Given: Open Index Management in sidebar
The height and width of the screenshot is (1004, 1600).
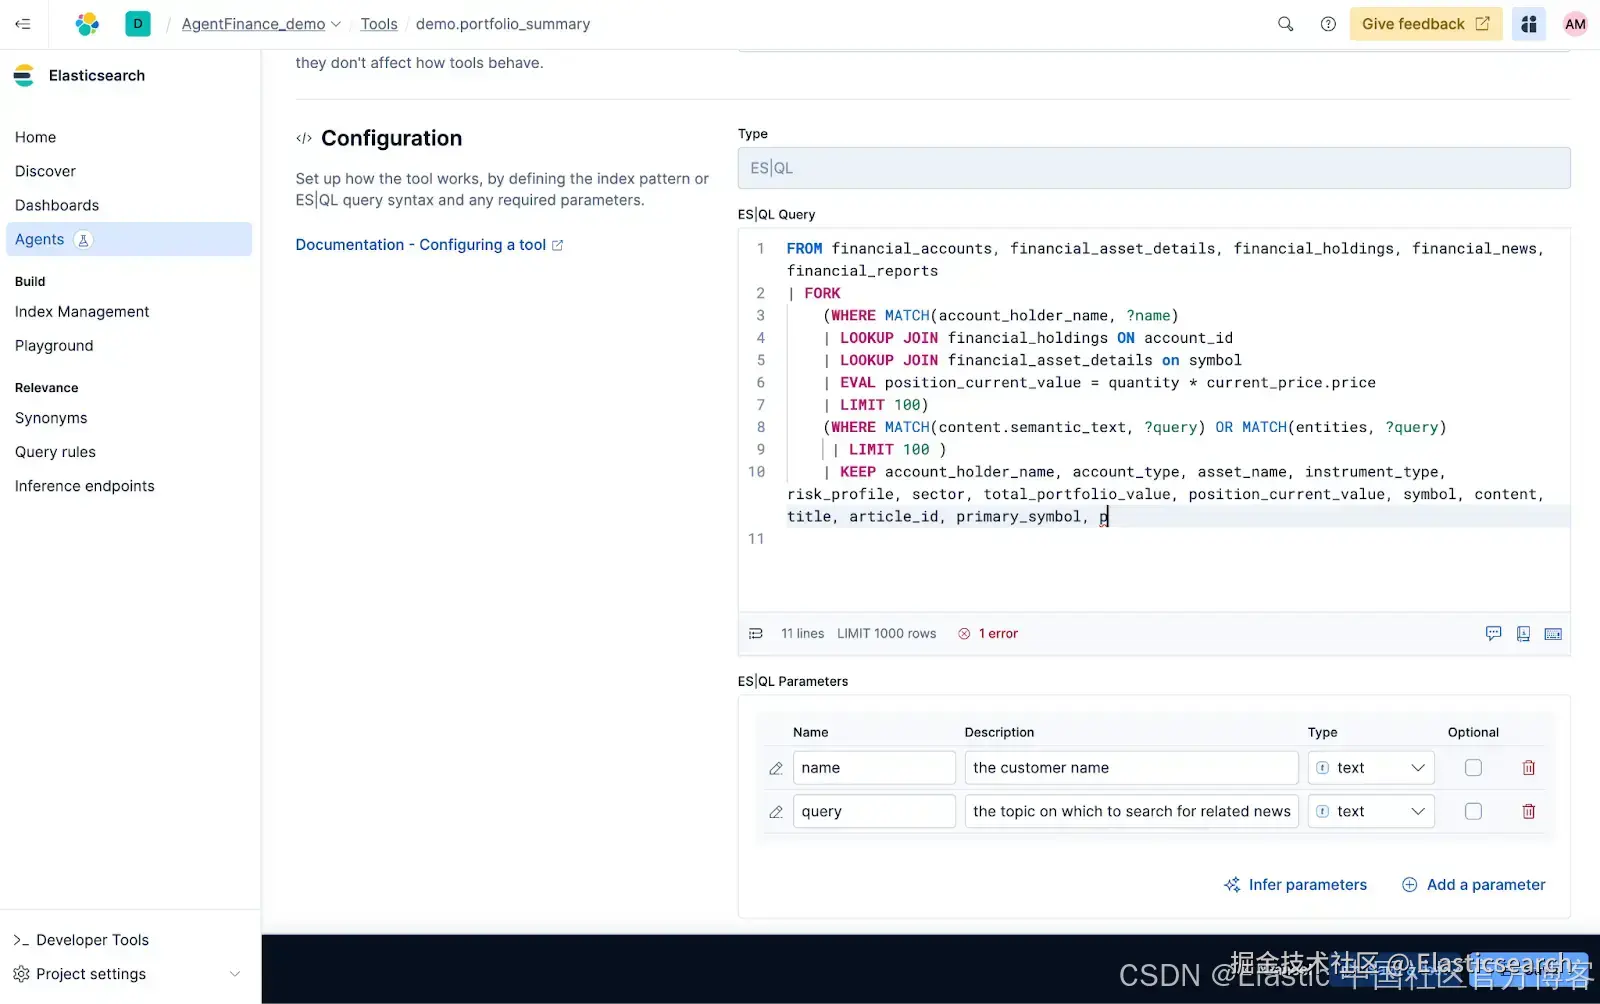Looking at the screenshot, I should coord(82,312).
